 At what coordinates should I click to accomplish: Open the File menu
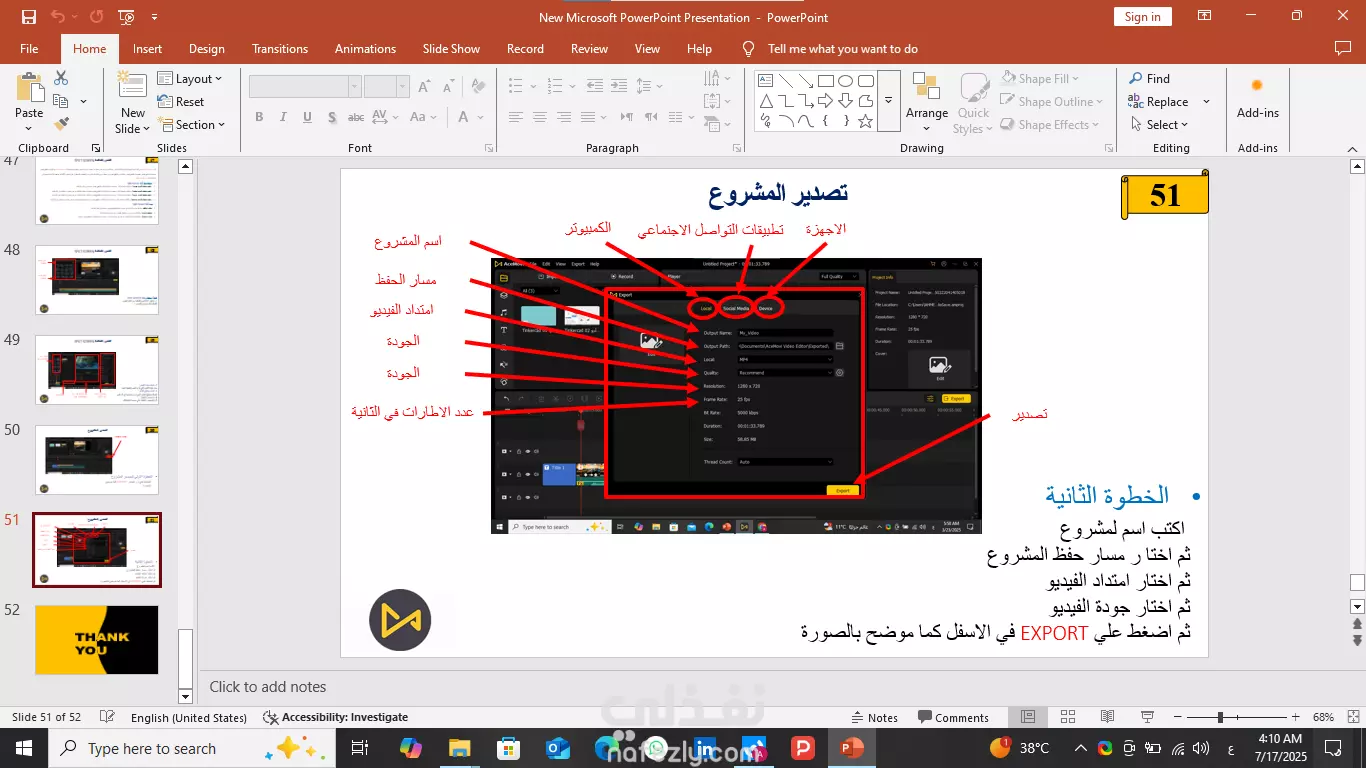pyautogui.click(x=29, y=49)
